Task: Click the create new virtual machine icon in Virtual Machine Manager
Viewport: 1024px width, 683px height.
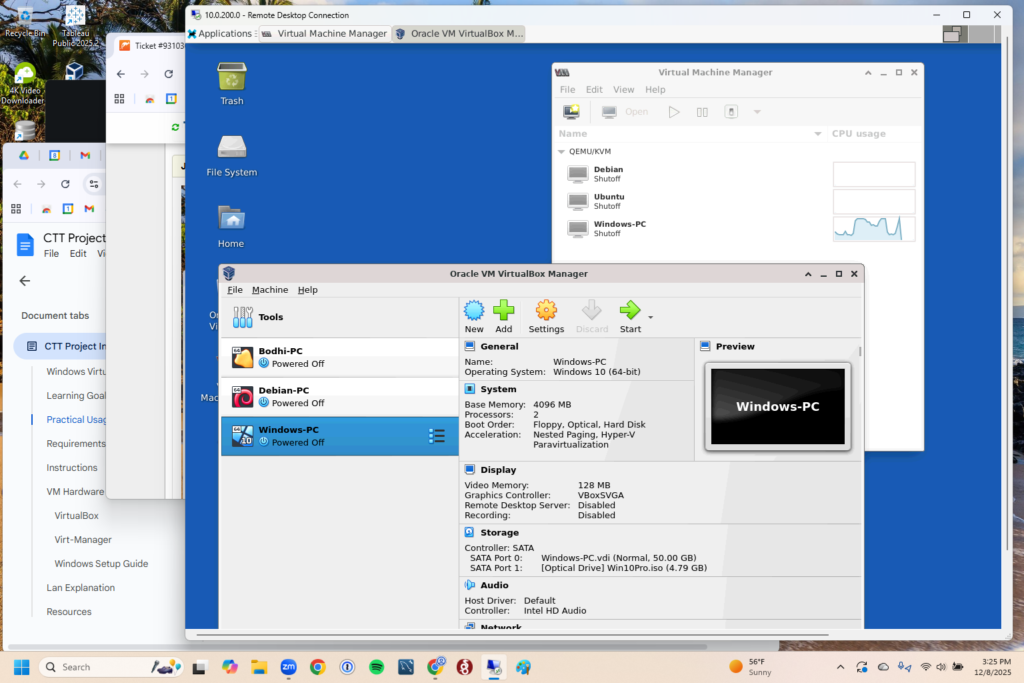Action: point(571,112)
